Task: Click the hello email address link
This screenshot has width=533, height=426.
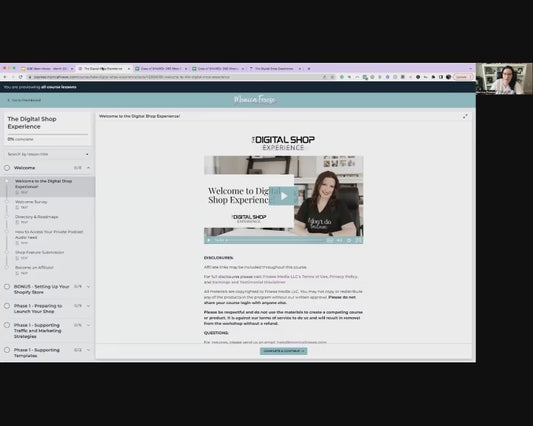Action: [x=302, y=342]
